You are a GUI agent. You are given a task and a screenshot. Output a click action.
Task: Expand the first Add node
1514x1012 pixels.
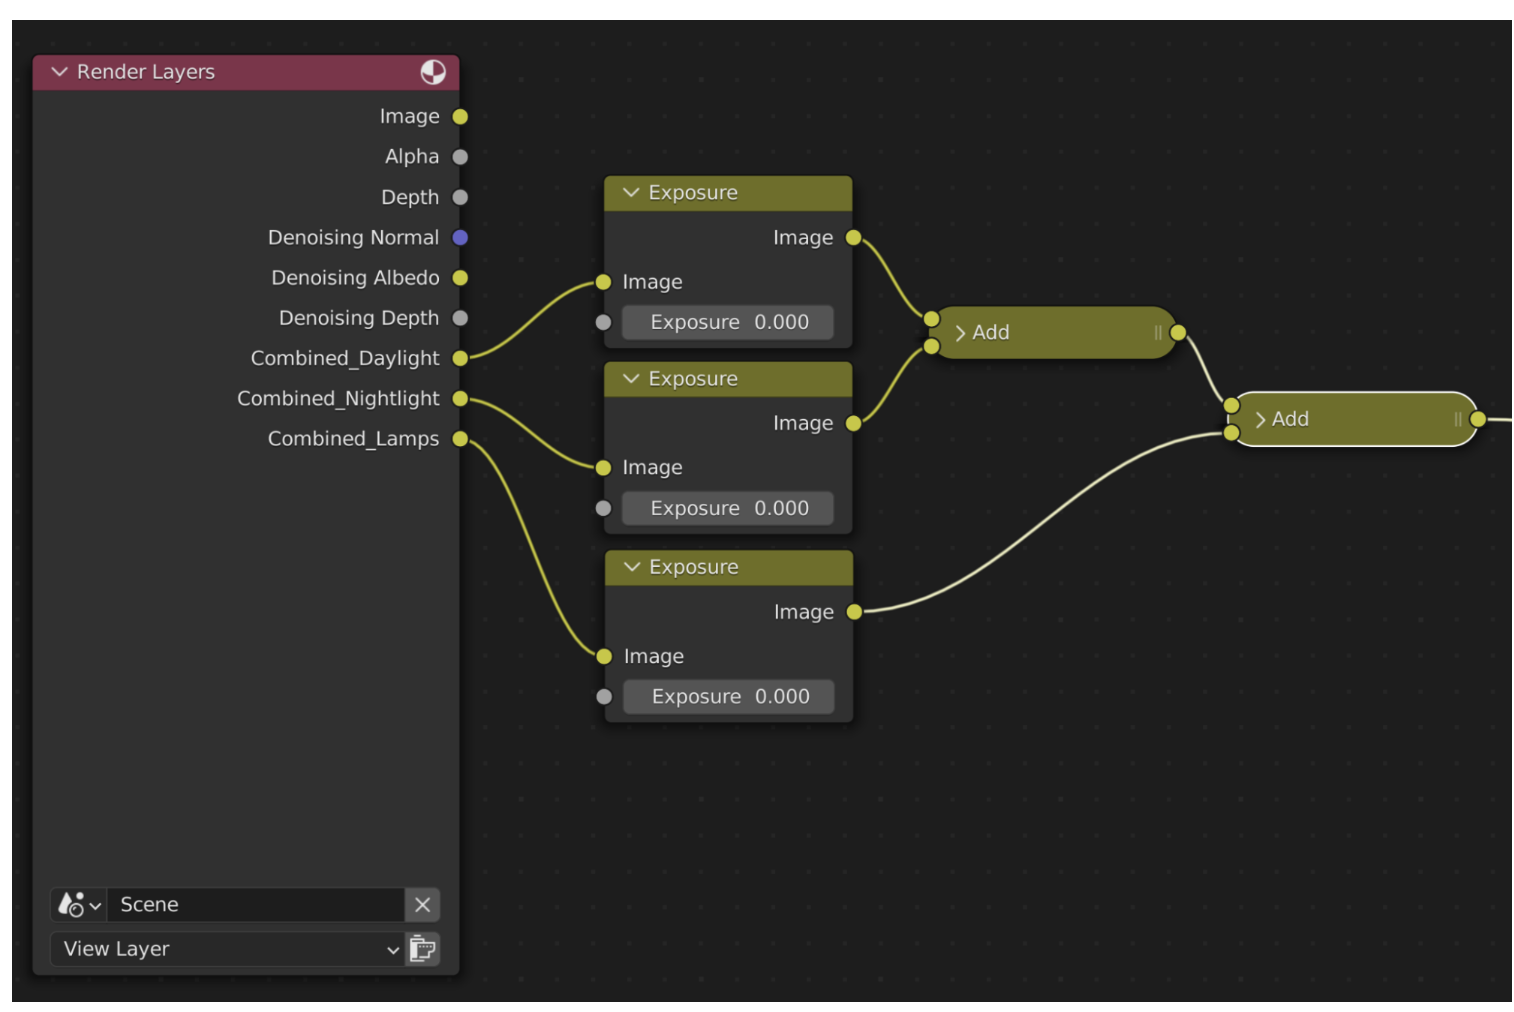pyautogui.click(x=960, y=333)
